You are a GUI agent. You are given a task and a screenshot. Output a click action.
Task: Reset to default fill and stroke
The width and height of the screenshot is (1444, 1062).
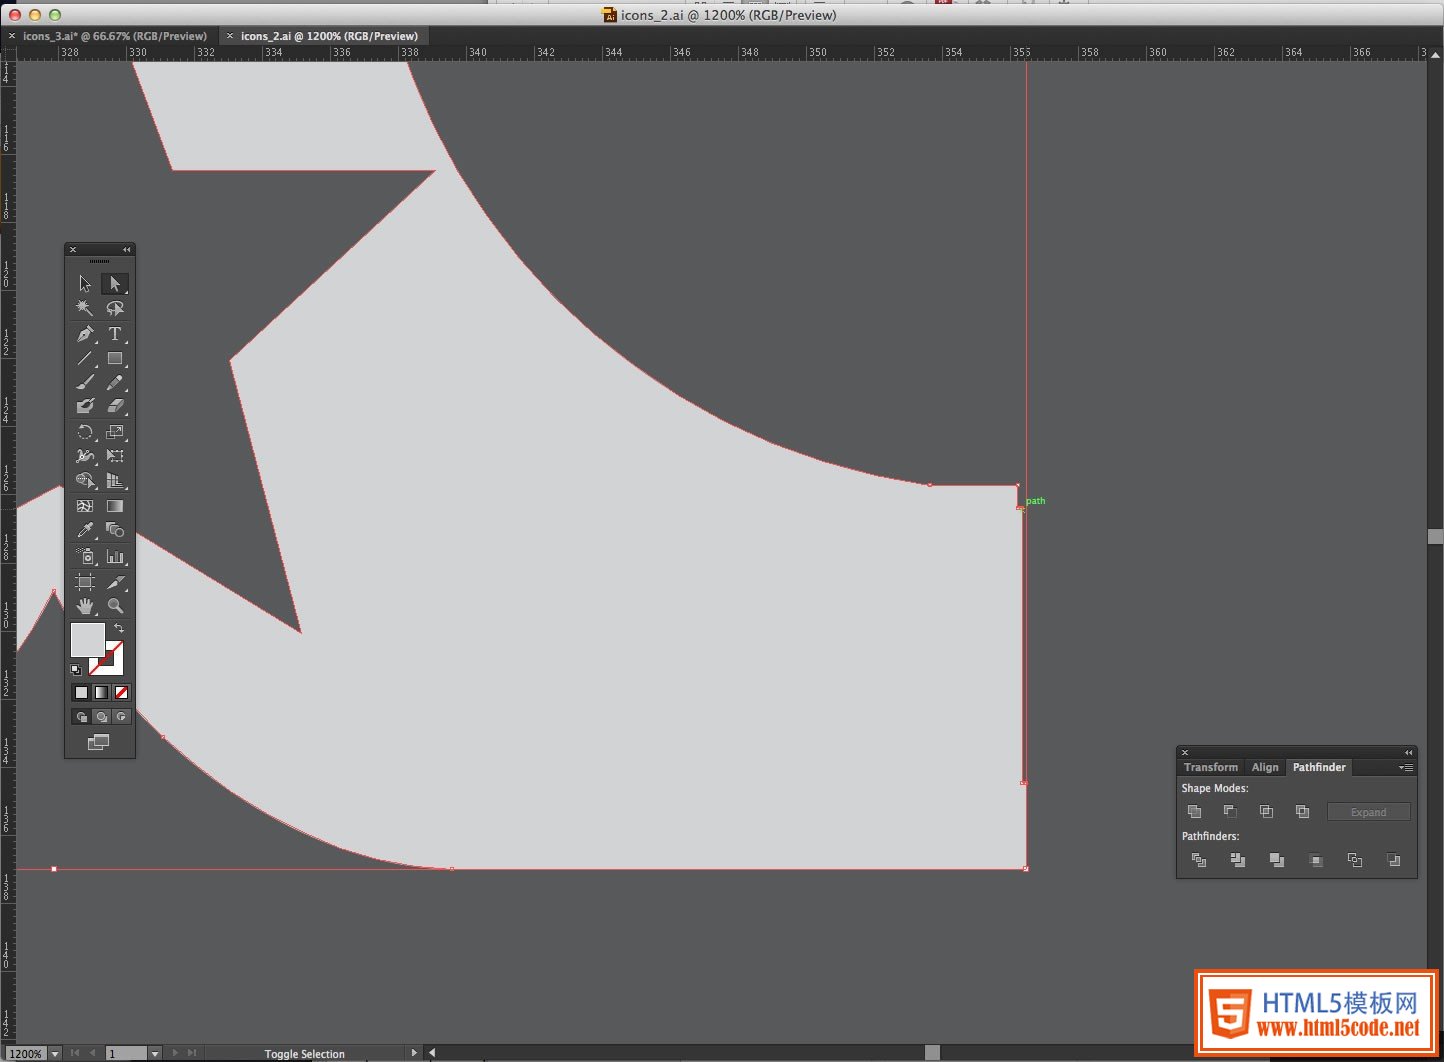[x=76, y=670]
